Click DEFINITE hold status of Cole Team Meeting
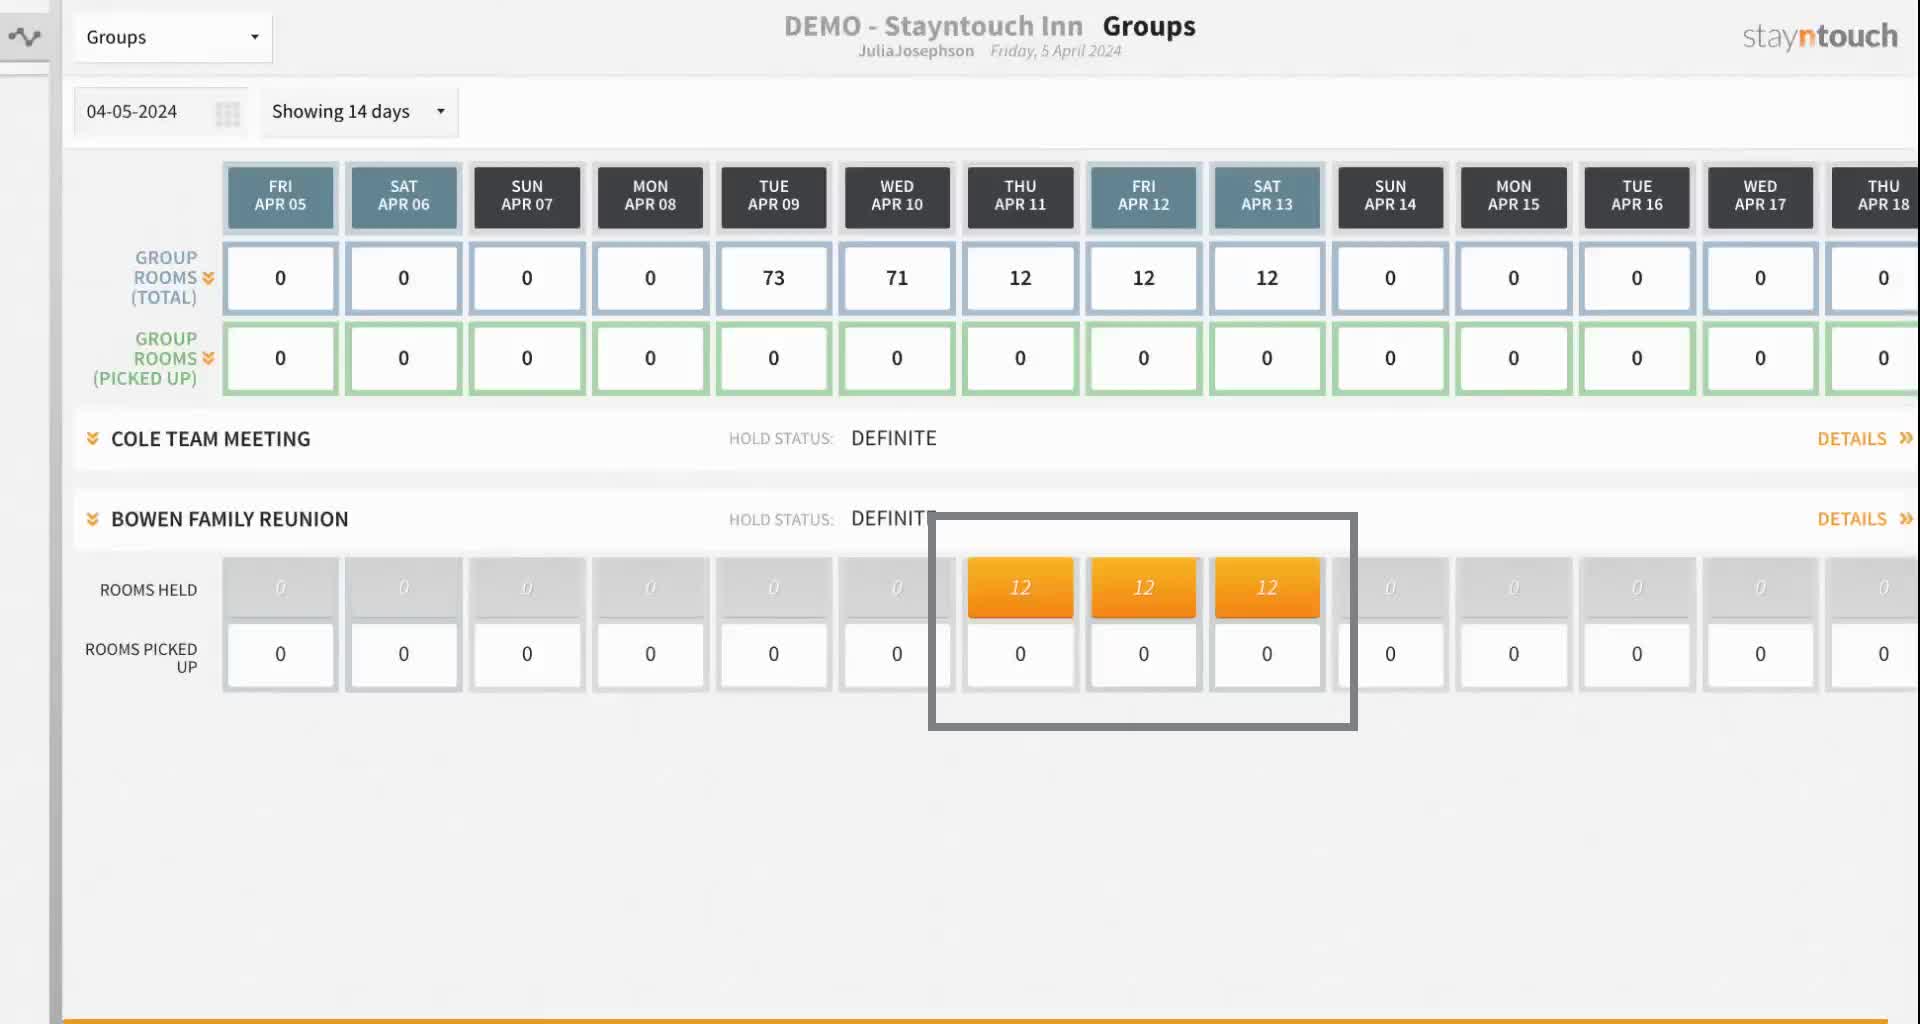The width and height of the screenshot is (1920, 1024). coord(894,438)
